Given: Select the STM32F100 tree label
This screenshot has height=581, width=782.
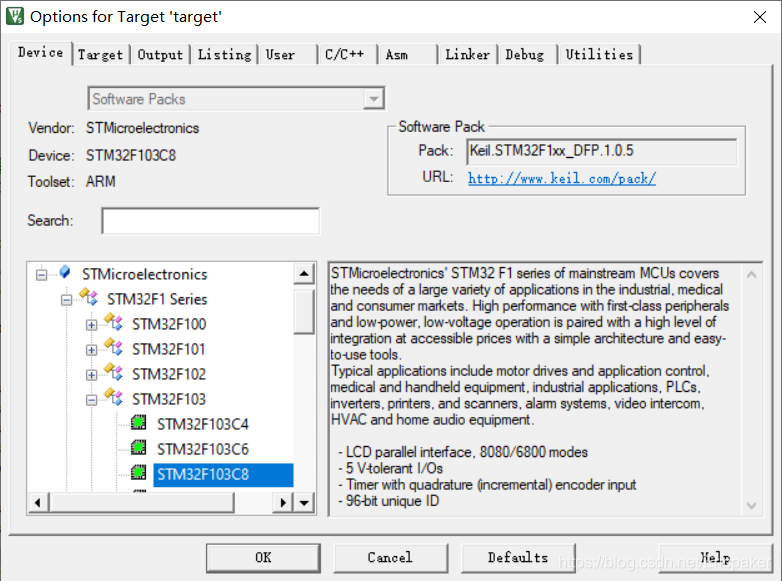Looking at the screenshot, I should [169, 325].
